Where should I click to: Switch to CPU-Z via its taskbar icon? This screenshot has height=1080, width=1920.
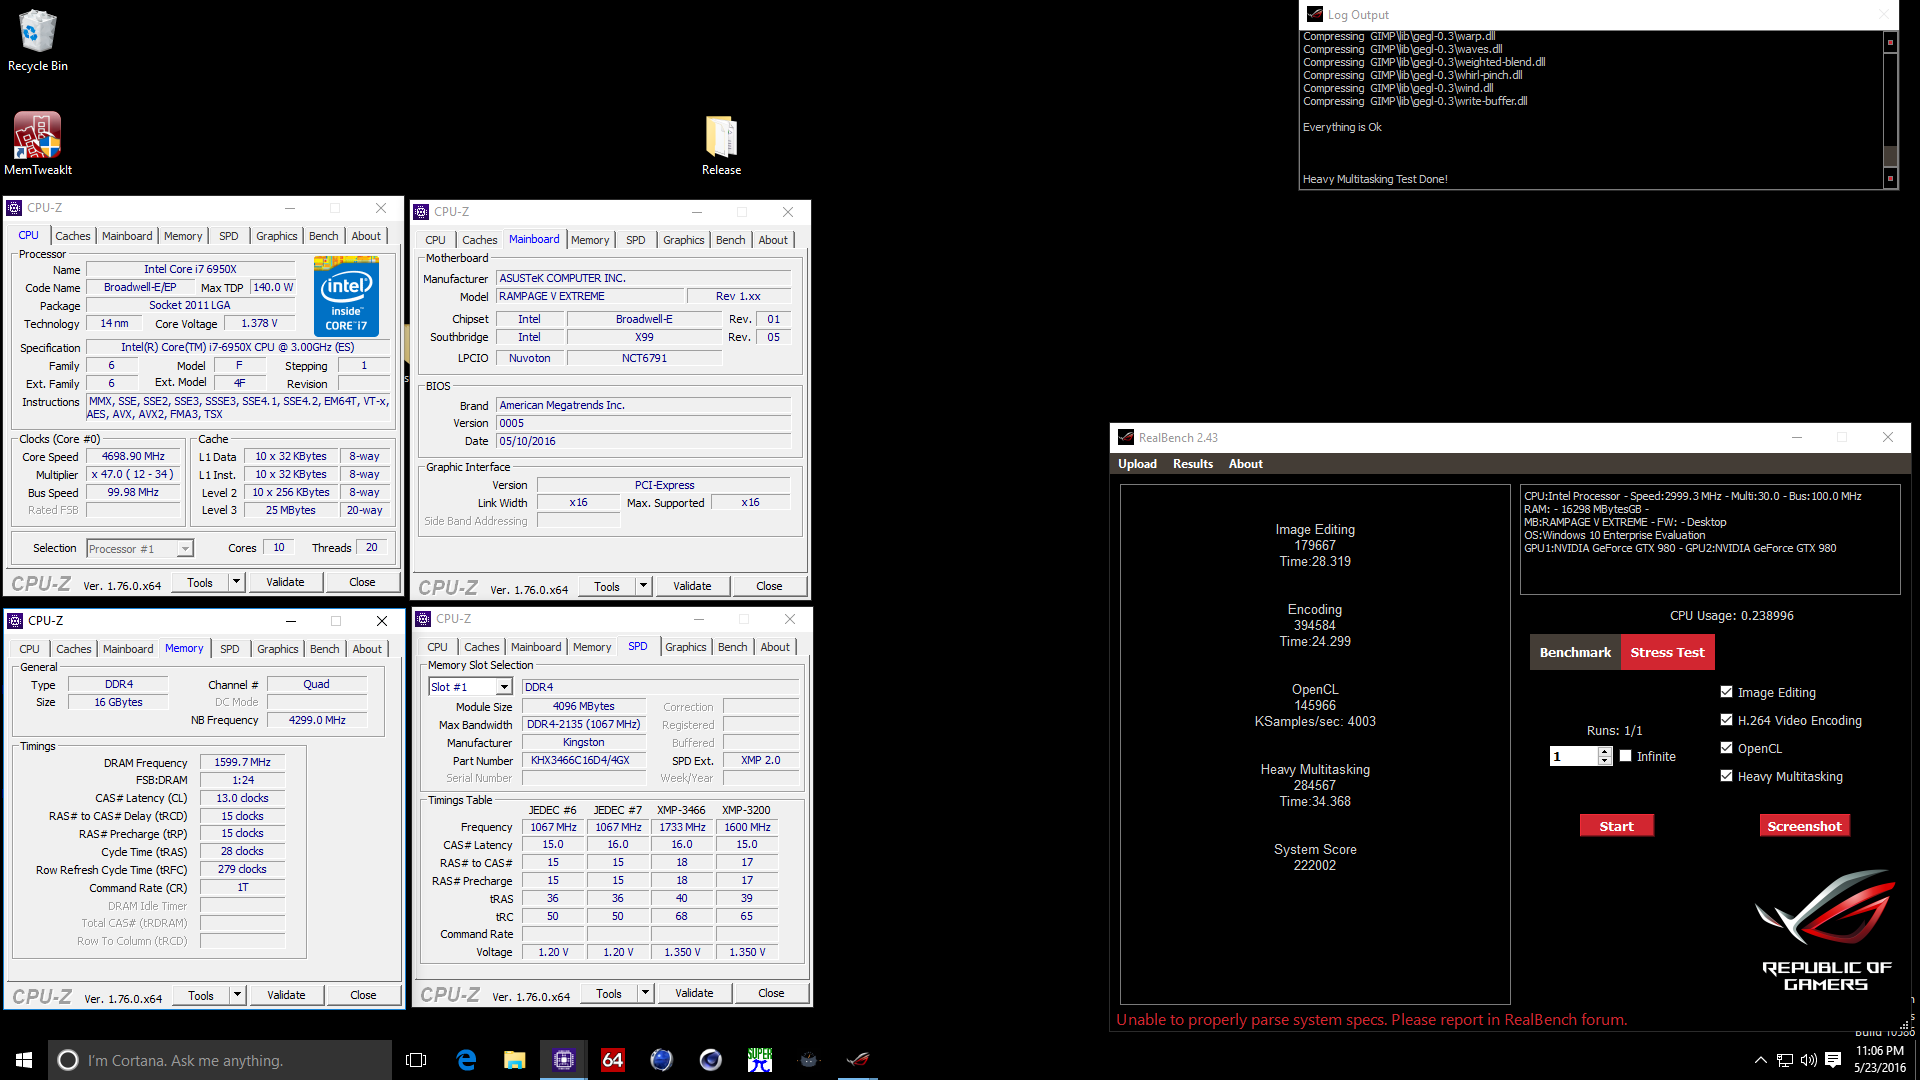[x=564, y=1060]
